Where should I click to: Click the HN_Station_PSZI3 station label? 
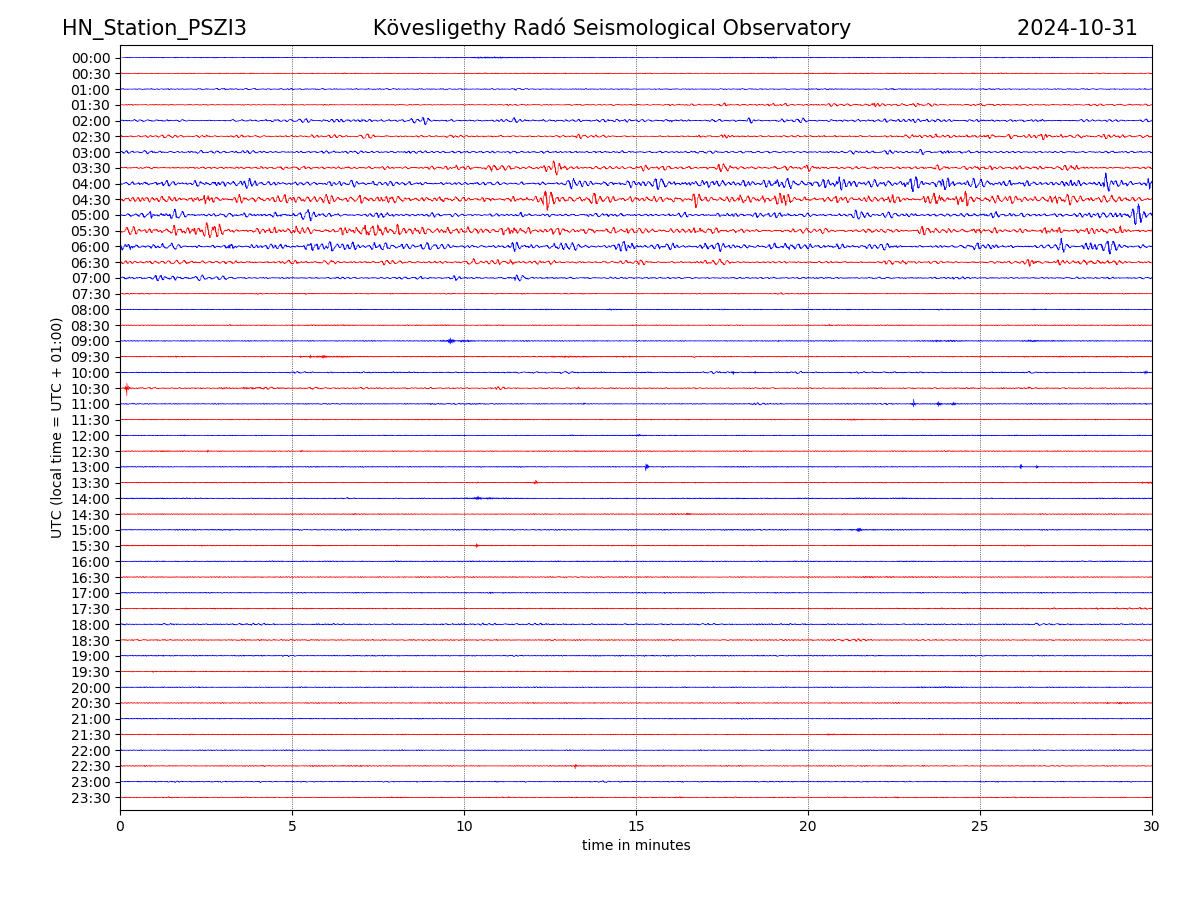coord(154,28)
